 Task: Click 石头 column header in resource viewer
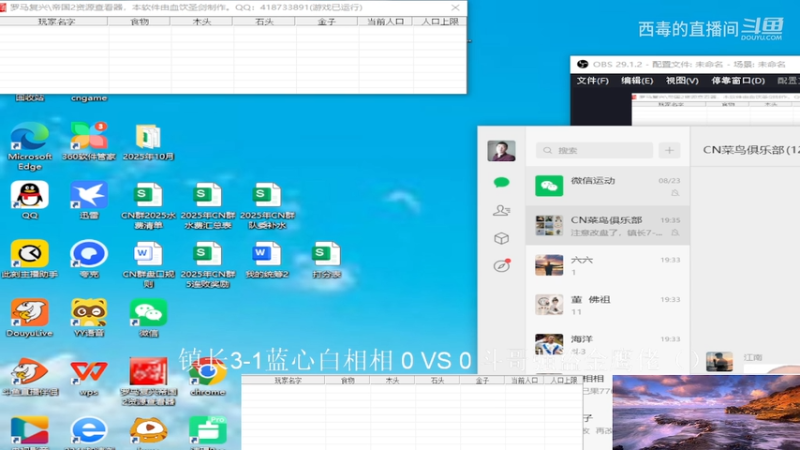pos(264,21)
